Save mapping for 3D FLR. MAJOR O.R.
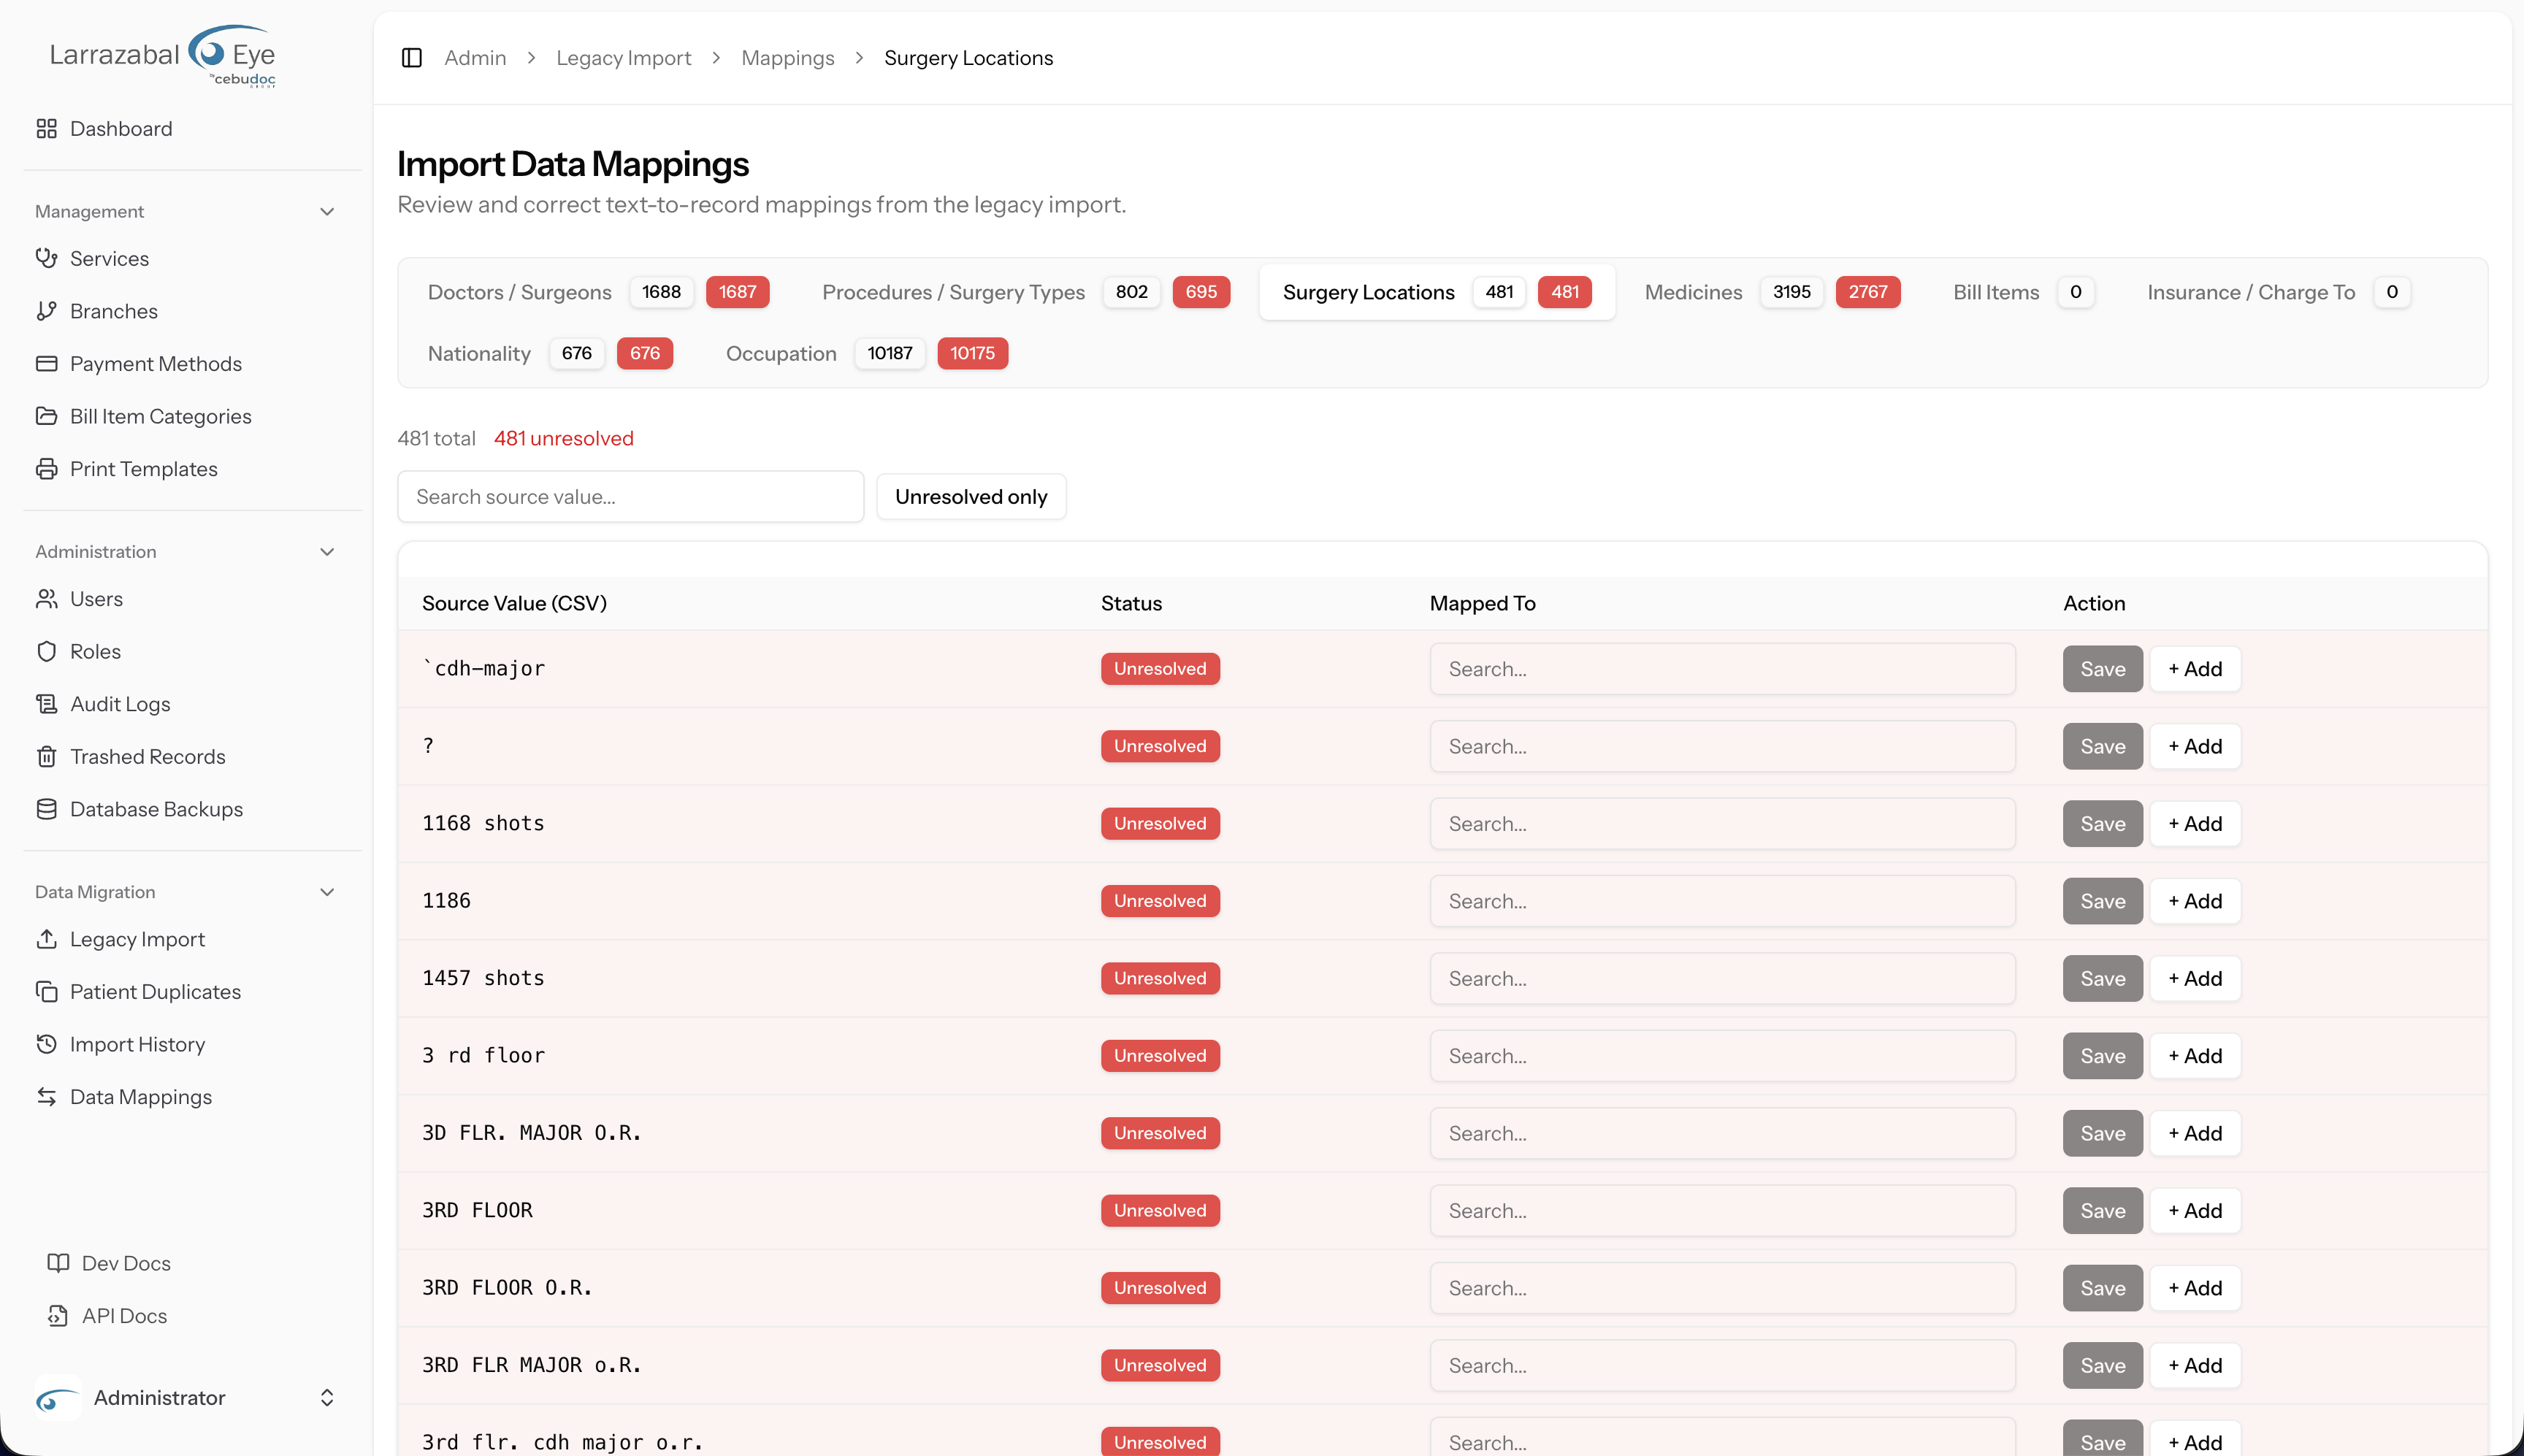Image resolution: width=2524 pixels, height=1456 pixels. coord(2102,1133)
